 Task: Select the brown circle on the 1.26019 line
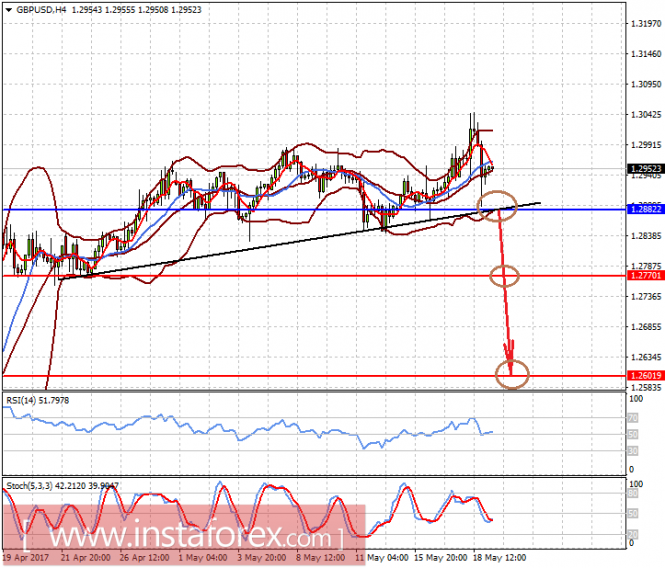[512, 375]
